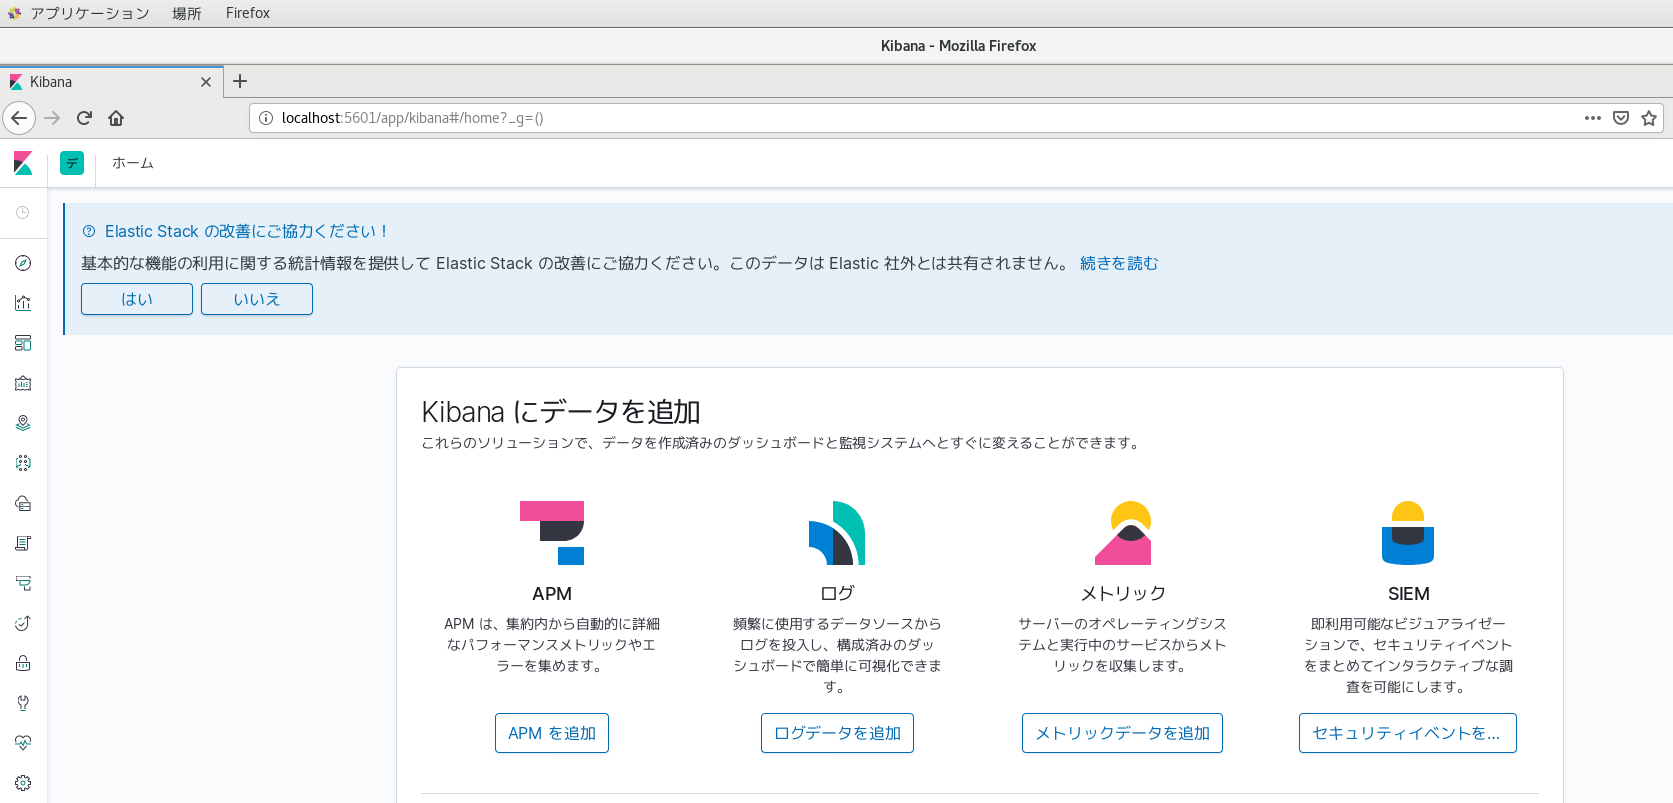Open SIEM lock icon in sidebar

[x=23, y=663]
